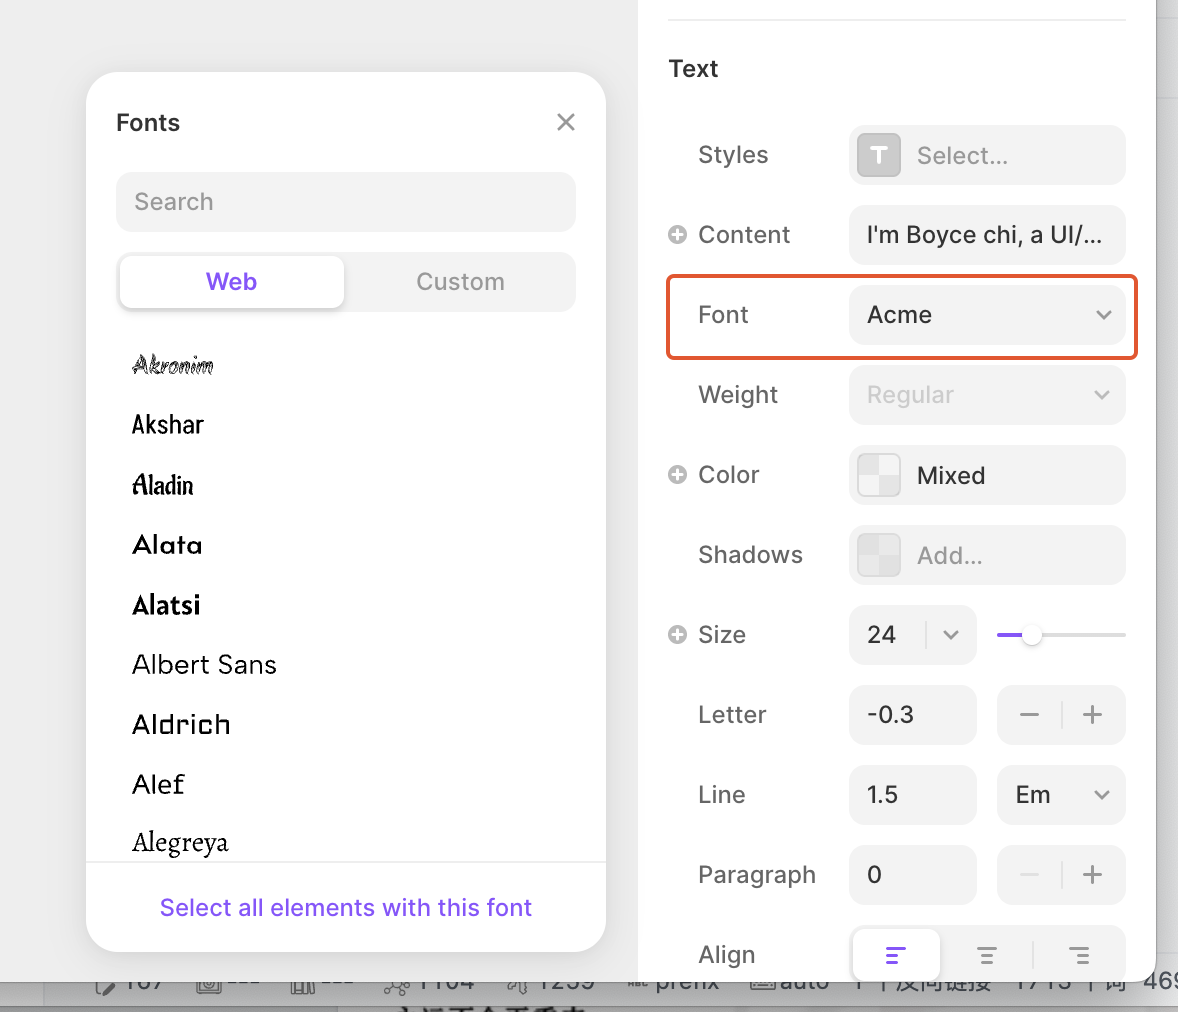This screenshot has height=1012, width=1178.
Task: Click the plus icon beside Color
Action: (x=677, y=475)
